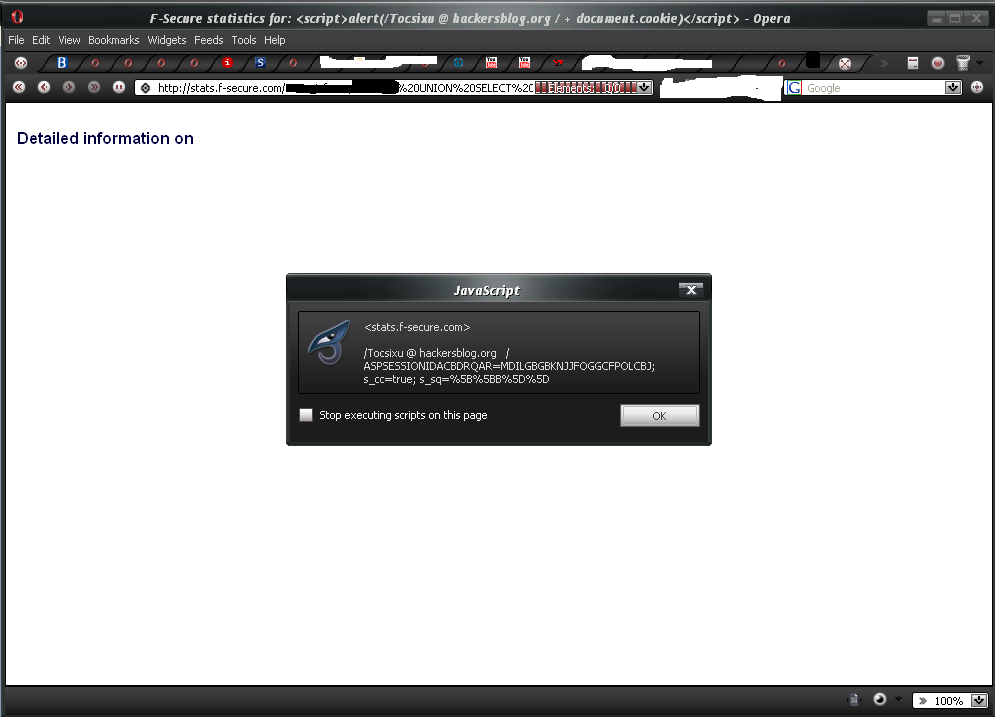Click the panel toggle icon in tab bar
The height and width of the screenshot is (717, 995).
pos(20,63)
